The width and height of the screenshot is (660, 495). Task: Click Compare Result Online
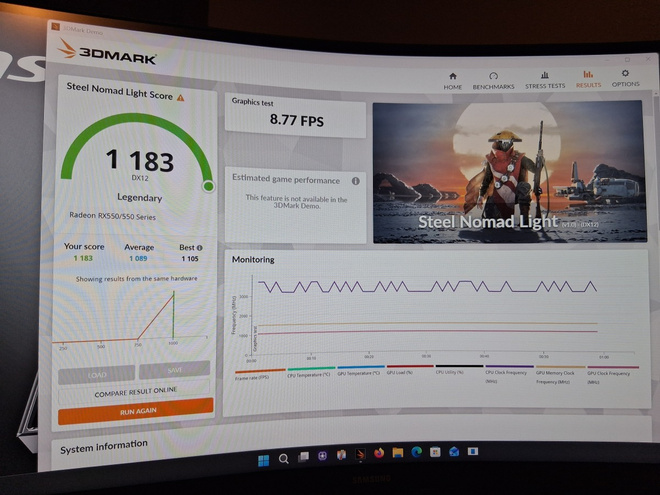click(136, 392)
